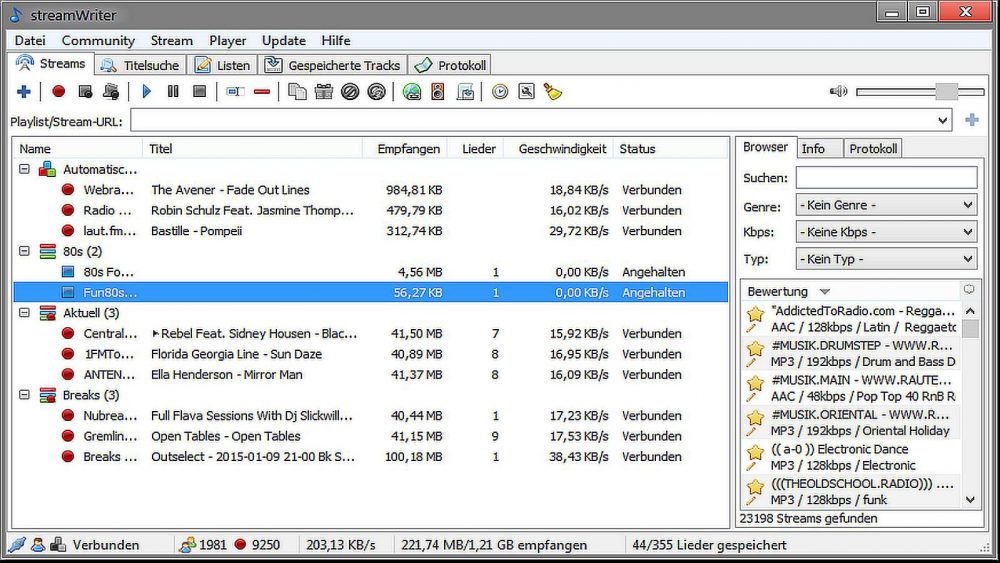Image resolution: width=1000 pixels, height=563 pixels.
Task: Sort the list by Geschwindigkeit column header
Action: click(562, 149)
